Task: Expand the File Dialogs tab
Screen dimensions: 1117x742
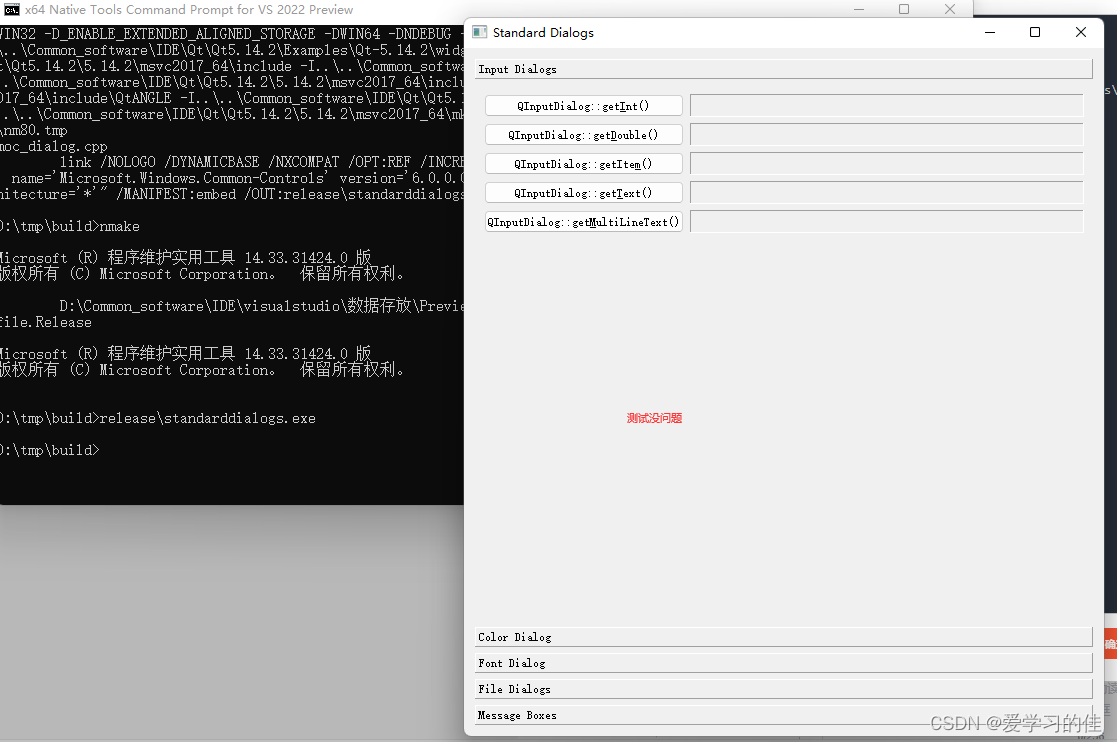Action: point(784,689)
